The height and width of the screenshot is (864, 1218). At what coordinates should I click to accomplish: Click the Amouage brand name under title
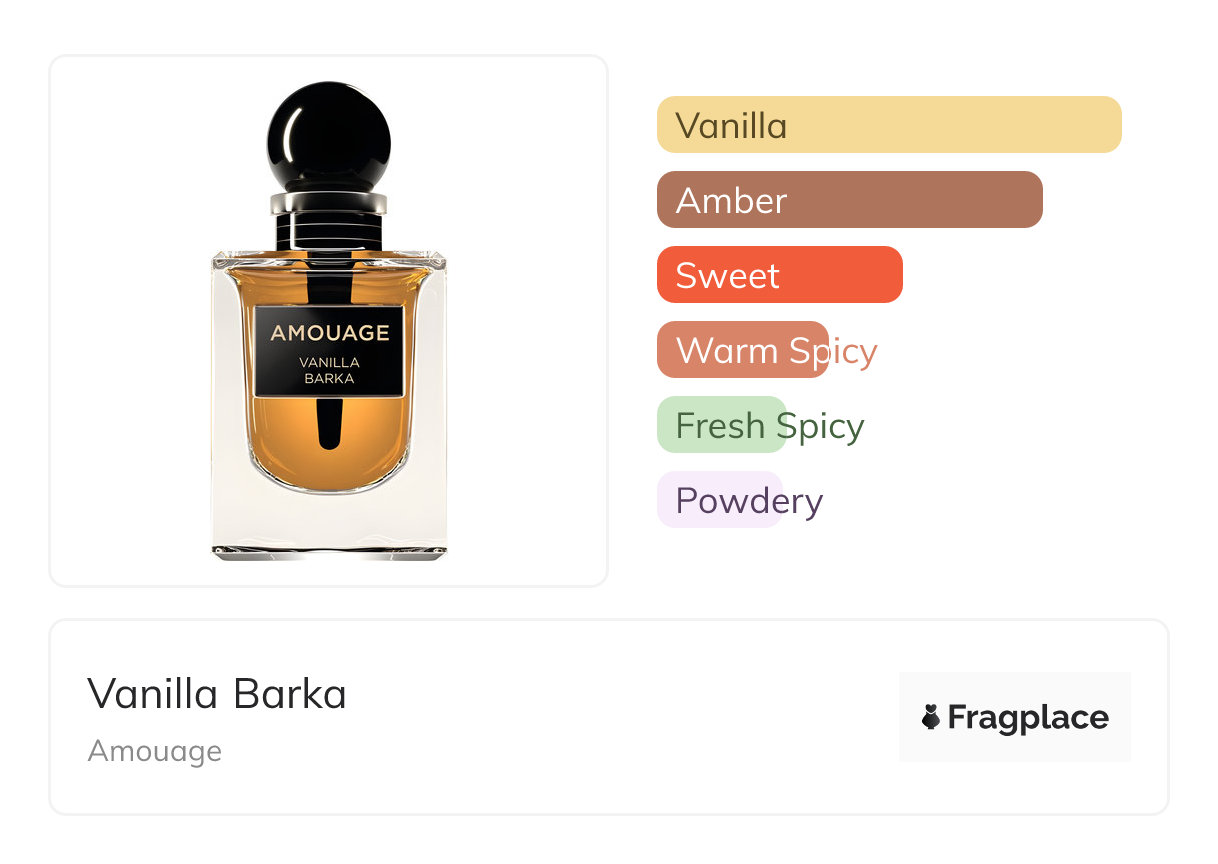pos(155,751)
